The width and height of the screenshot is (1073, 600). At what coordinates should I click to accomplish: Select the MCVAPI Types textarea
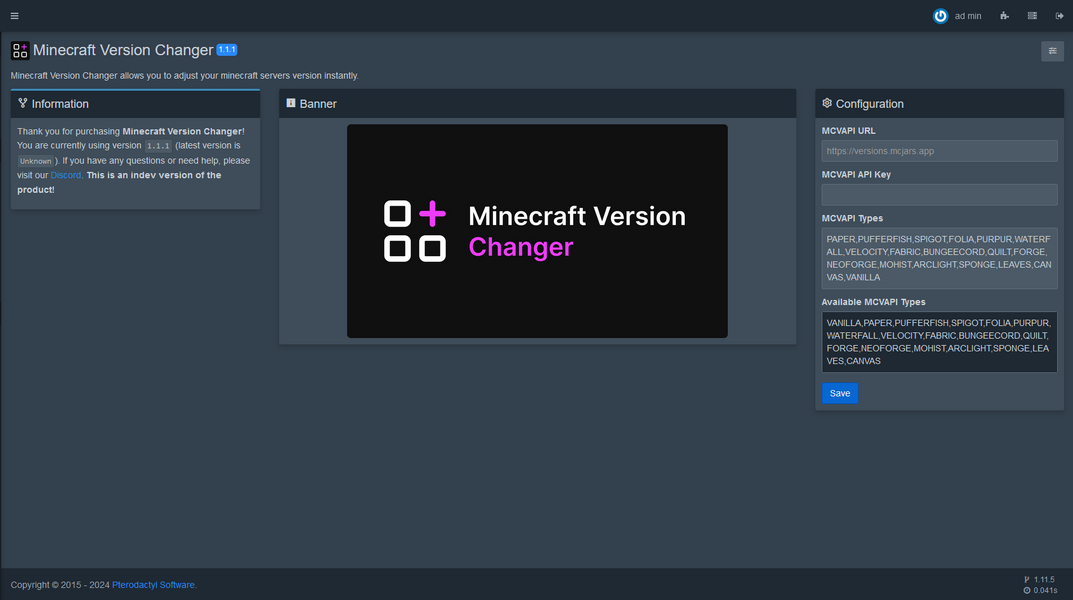(x=938, y=257)
